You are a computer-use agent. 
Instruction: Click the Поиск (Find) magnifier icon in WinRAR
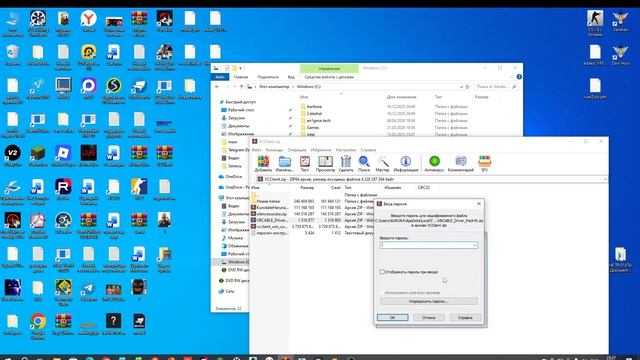point(364,163)
